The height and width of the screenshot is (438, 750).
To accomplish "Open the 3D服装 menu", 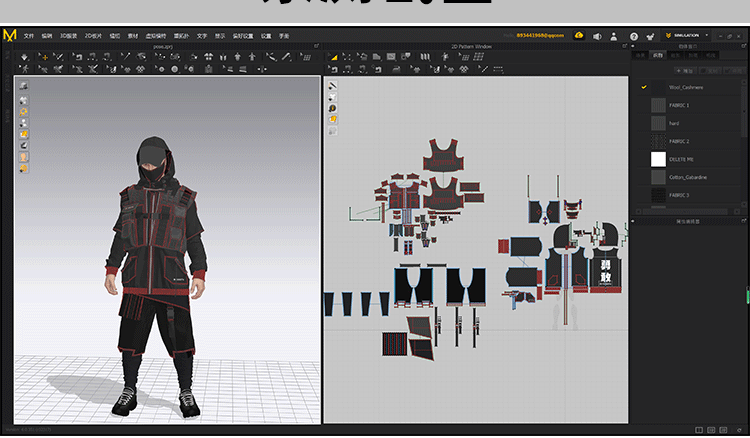I will [x=67, y=36].
